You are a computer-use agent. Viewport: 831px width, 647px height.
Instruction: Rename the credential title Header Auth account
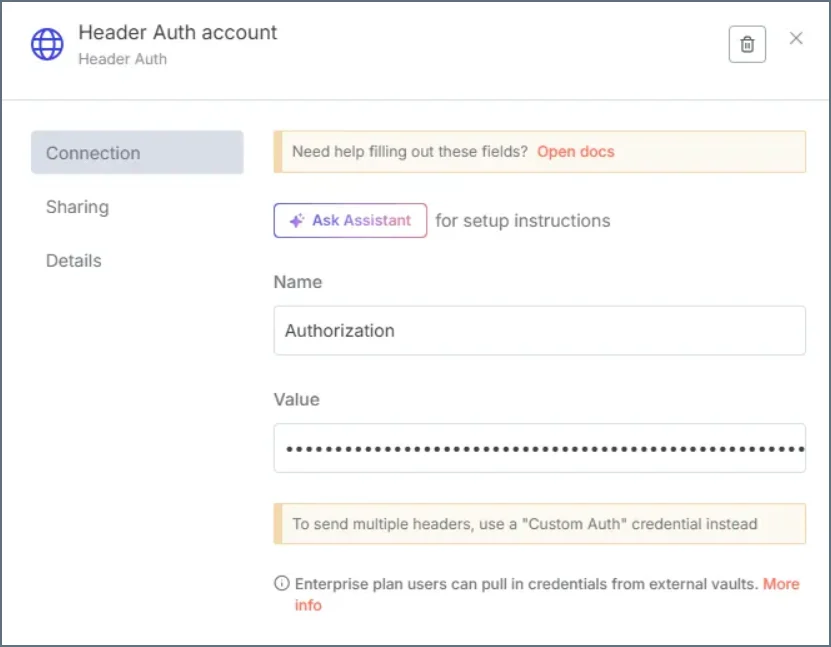tap(178, 32)
